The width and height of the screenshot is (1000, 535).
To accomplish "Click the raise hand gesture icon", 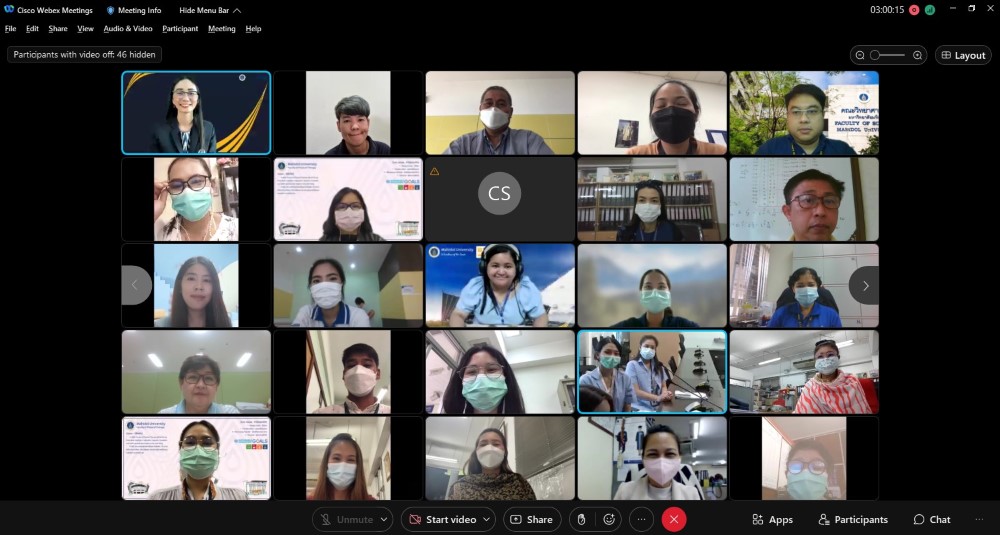I will 581,519.
